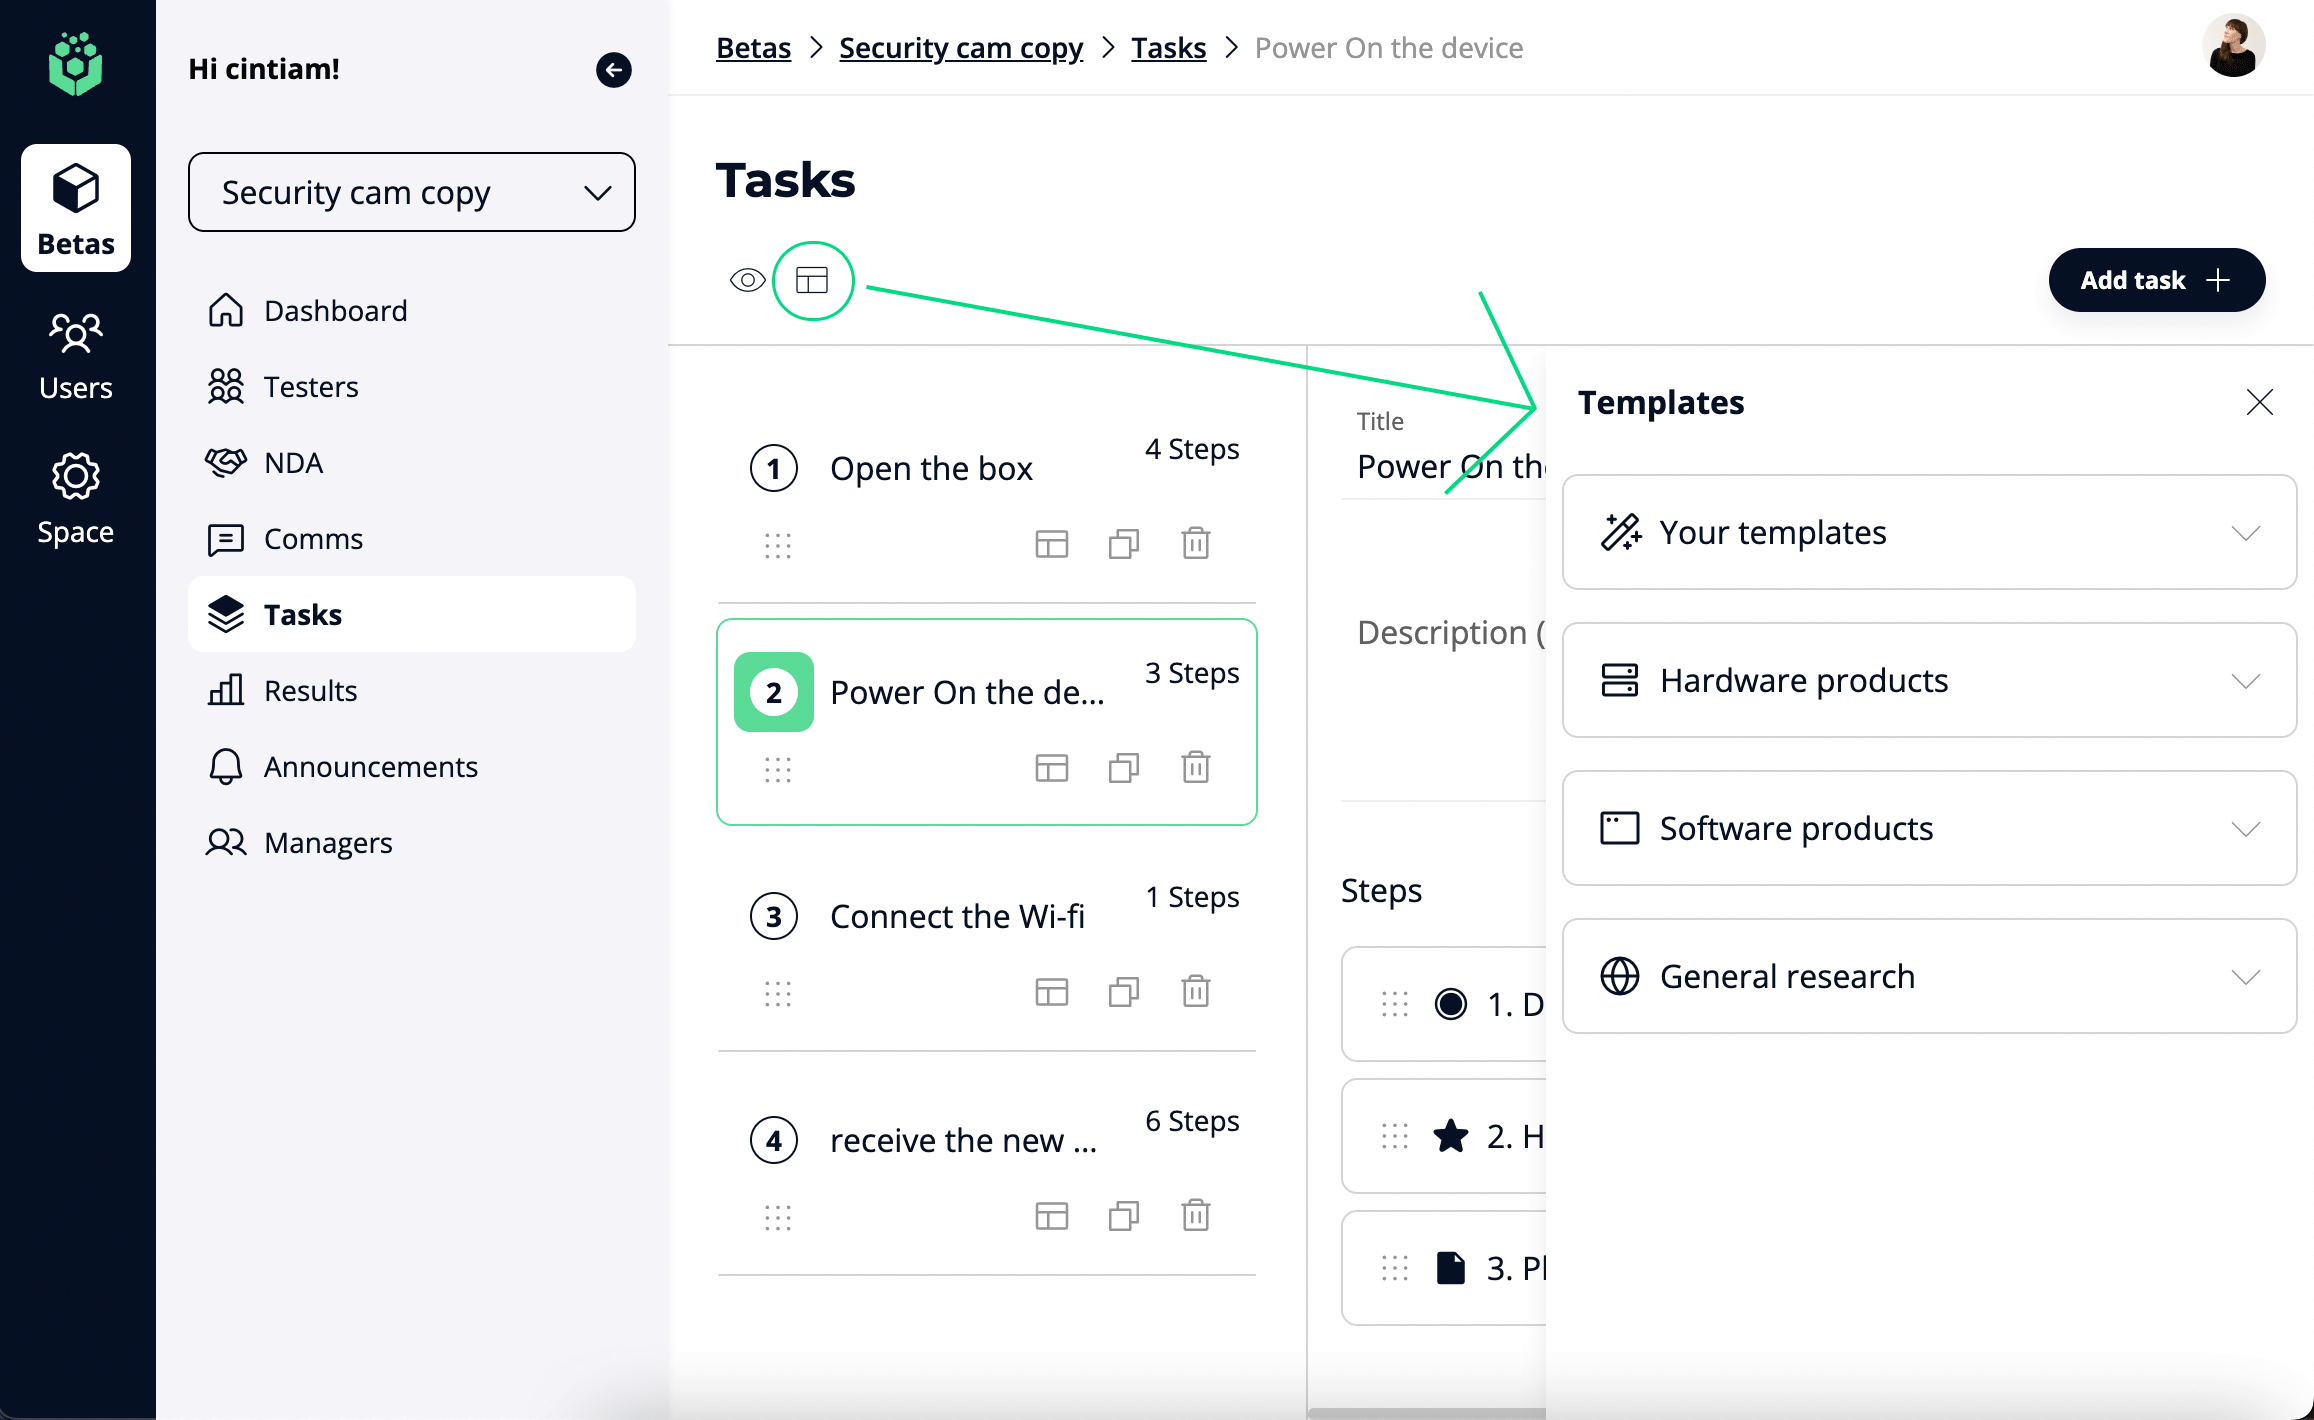The image size is (2314, 1420).
Task: Delete the 'receive the new' task
Action: pos(1195,1215)
